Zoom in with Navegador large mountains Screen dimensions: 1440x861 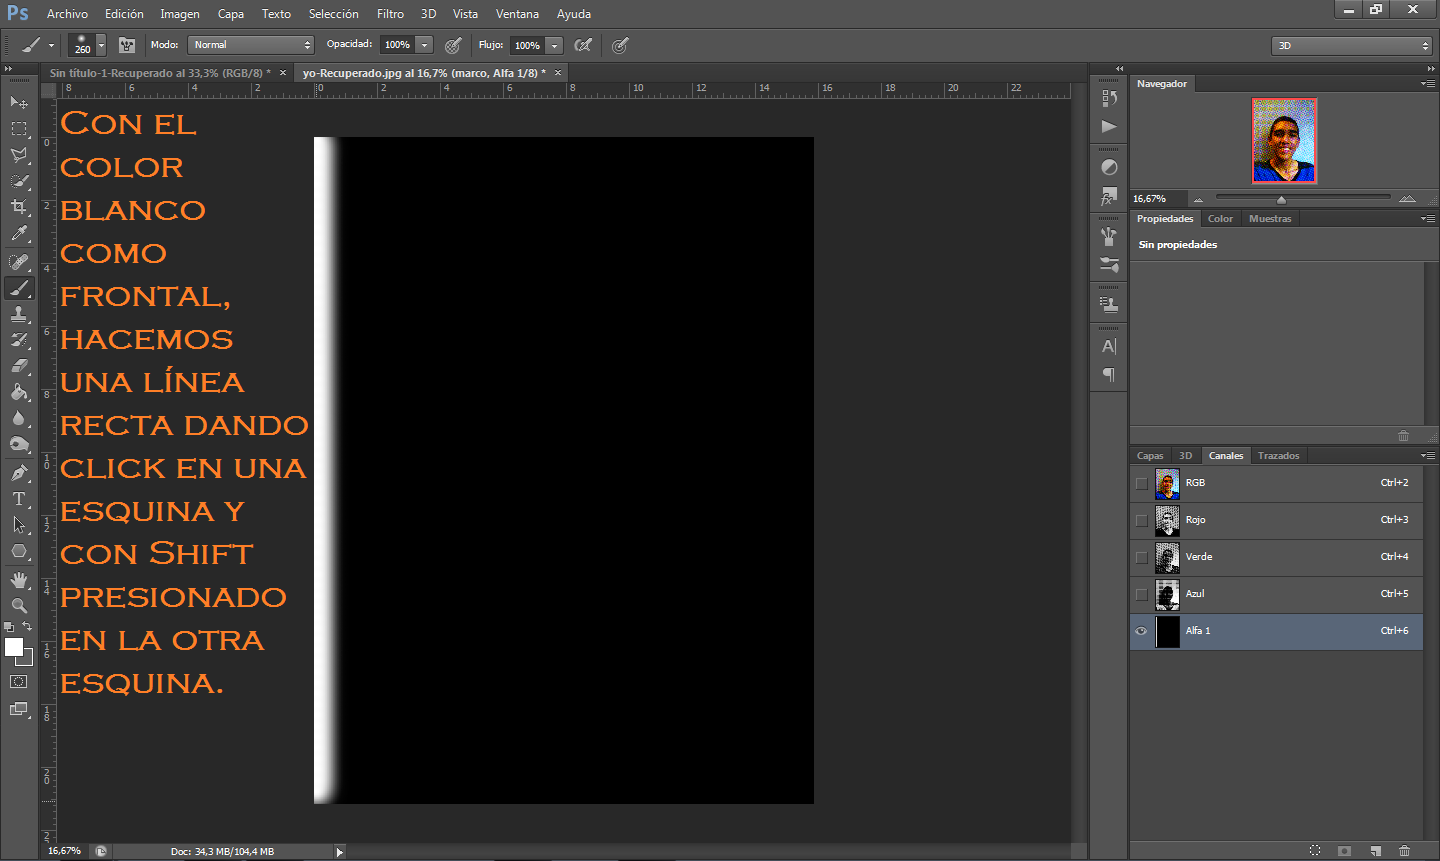[x=1408, y=199]
